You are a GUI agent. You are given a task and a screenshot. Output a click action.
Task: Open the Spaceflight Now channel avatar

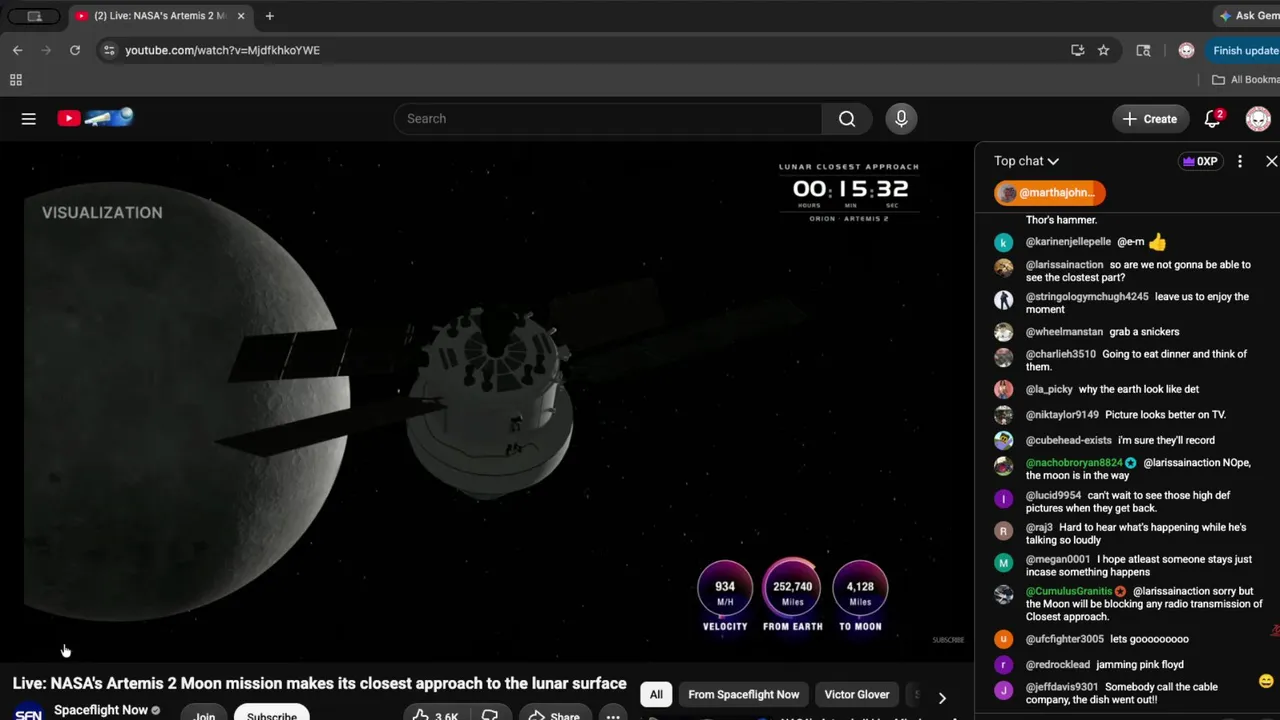click(x=28, y=713)
